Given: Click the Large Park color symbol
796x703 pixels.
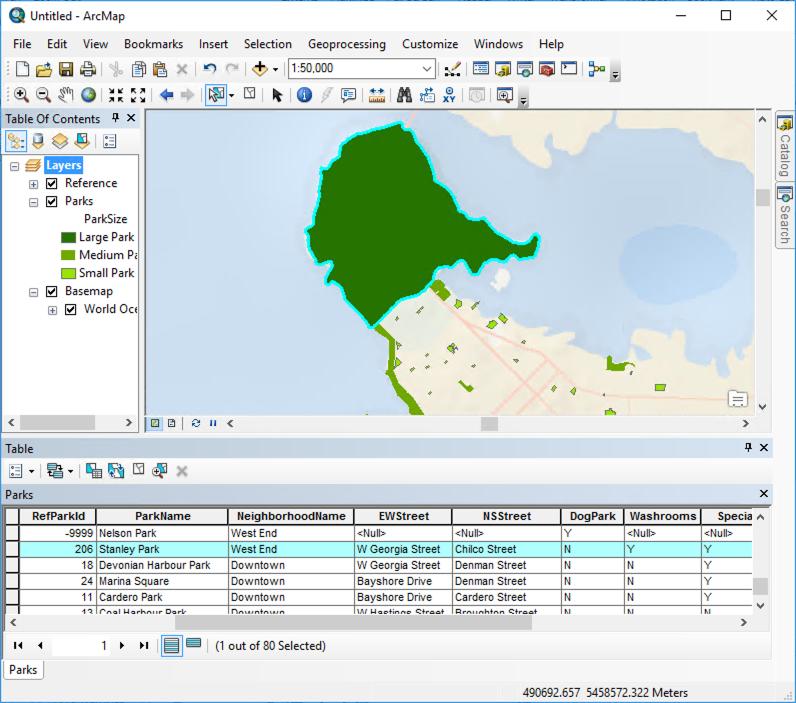Looking at the screenshot, I should point(68,237).
